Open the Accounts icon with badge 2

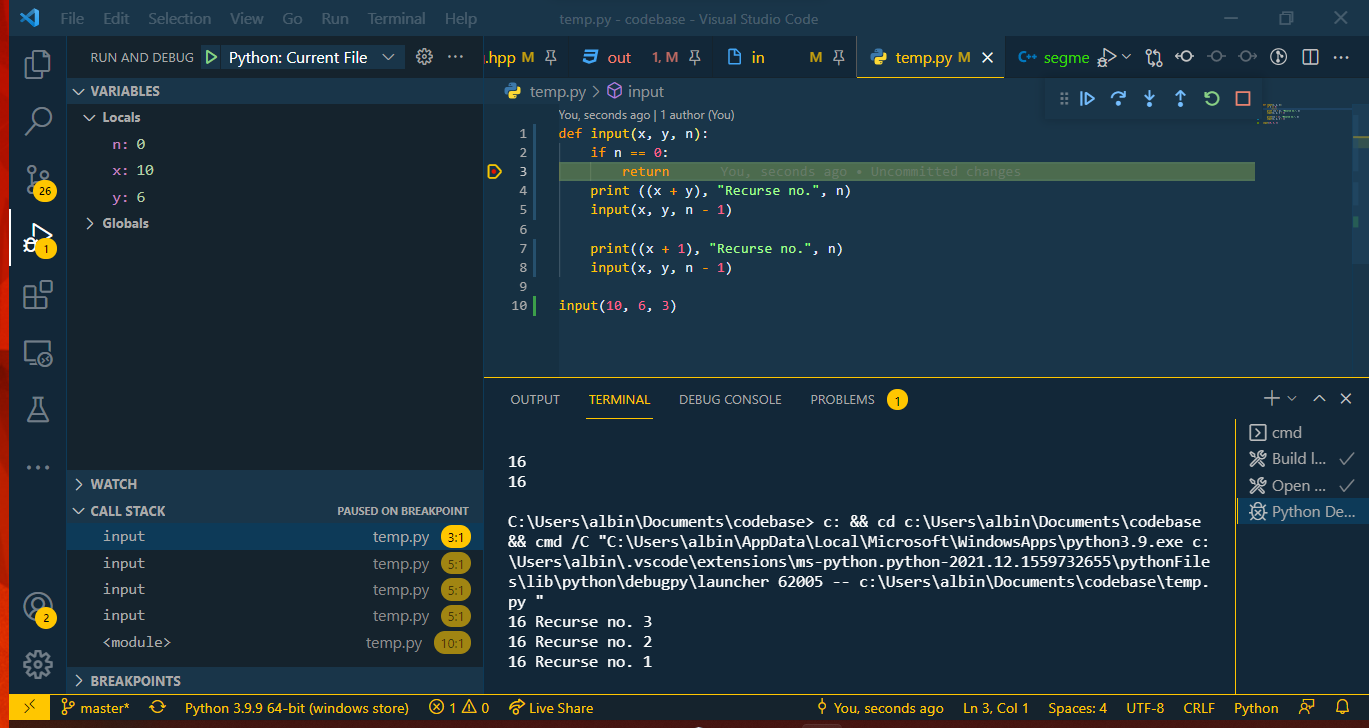tap(38, 608)
